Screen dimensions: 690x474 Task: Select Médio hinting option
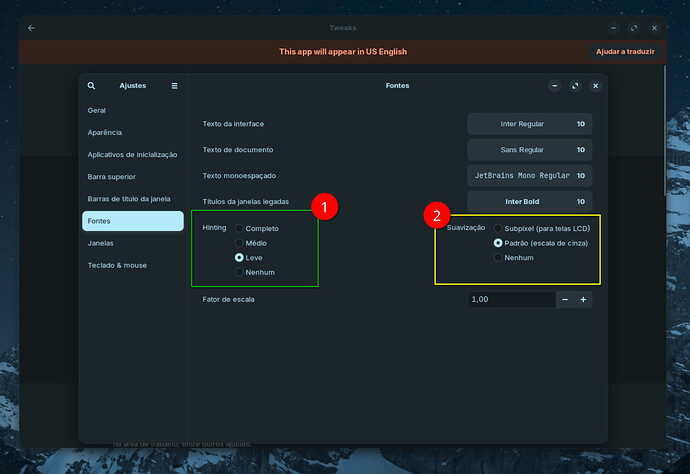pos(239,243)
